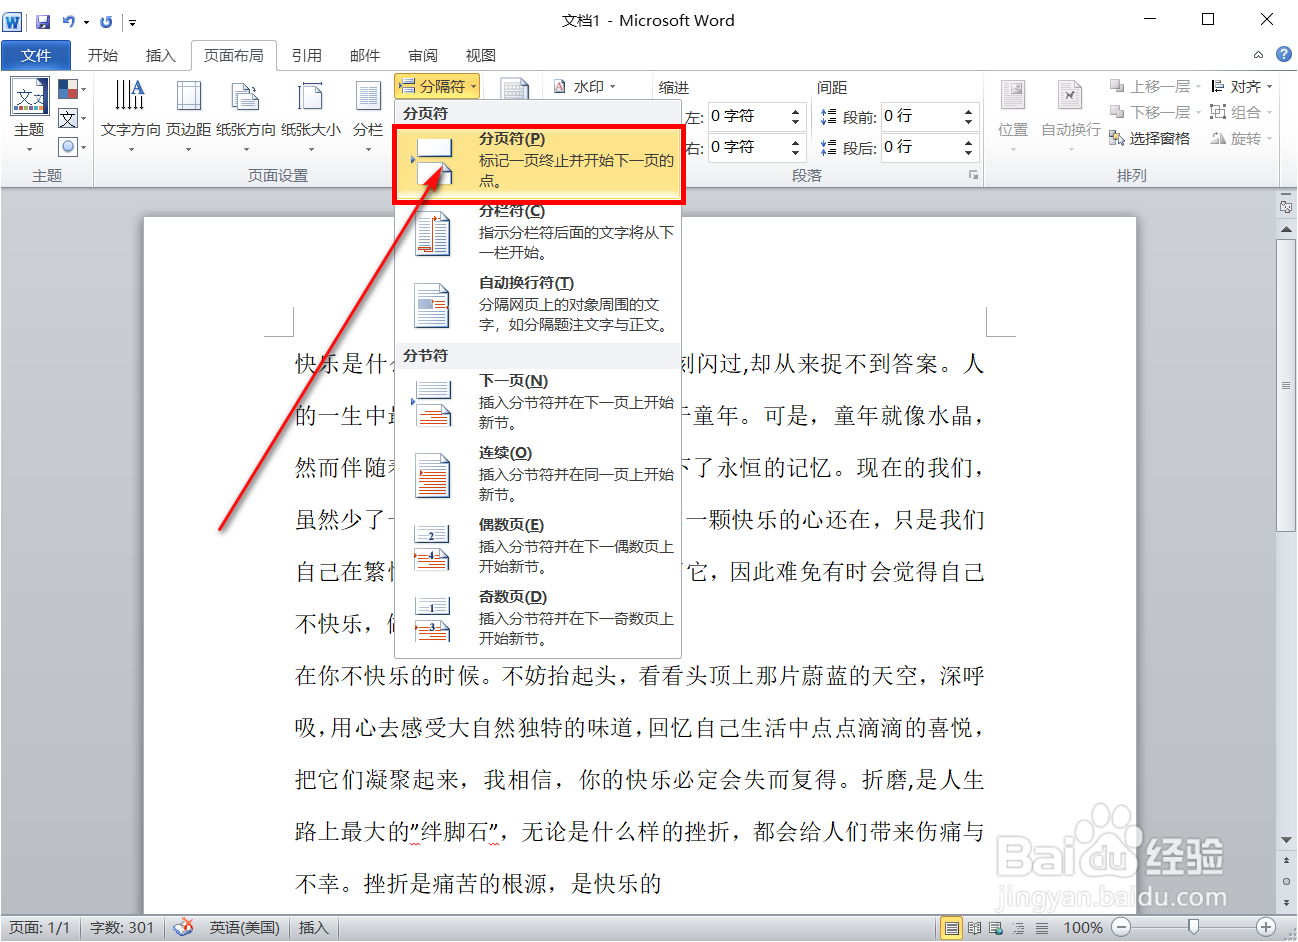Select 偶数页(E) even page section break
This screenshot has width=1298, height=942.
click(x=538, y=546)
